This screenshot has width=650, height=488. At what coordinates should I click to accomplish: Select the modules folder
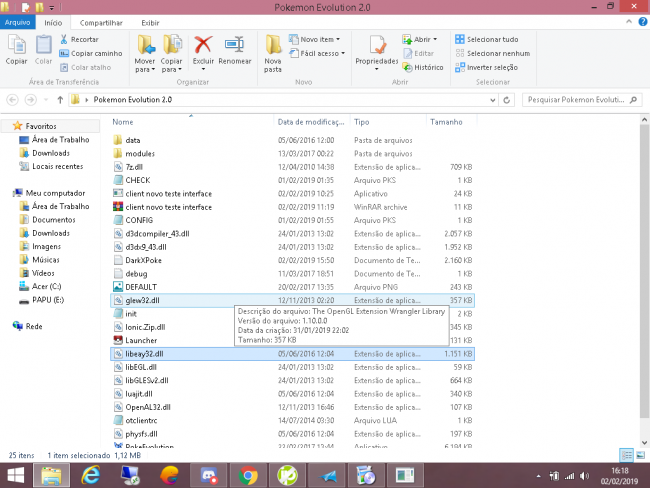point(292,153)
